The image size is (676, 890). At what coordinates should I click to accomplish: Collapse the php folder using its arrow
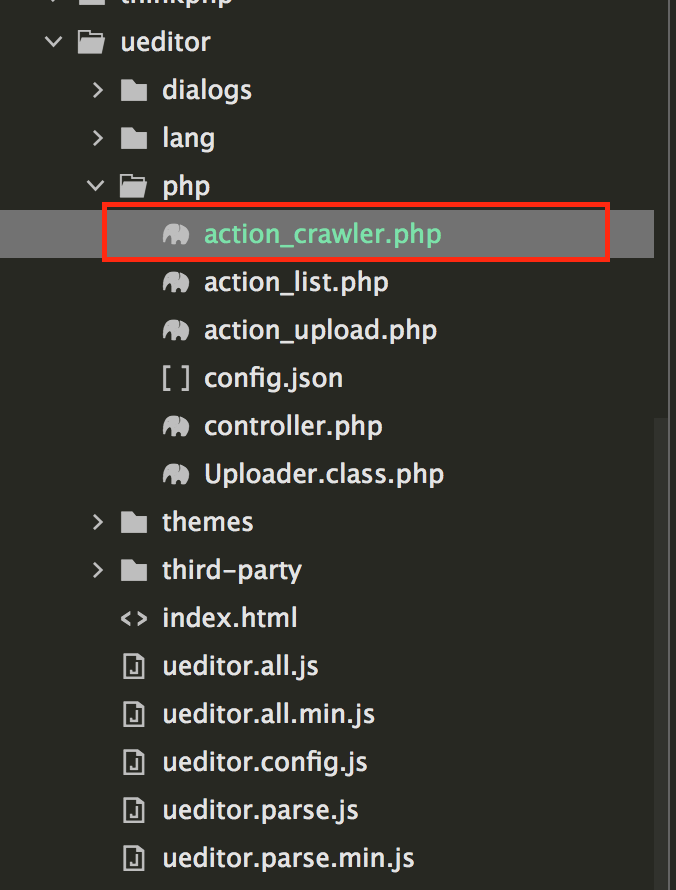(95, 185)
